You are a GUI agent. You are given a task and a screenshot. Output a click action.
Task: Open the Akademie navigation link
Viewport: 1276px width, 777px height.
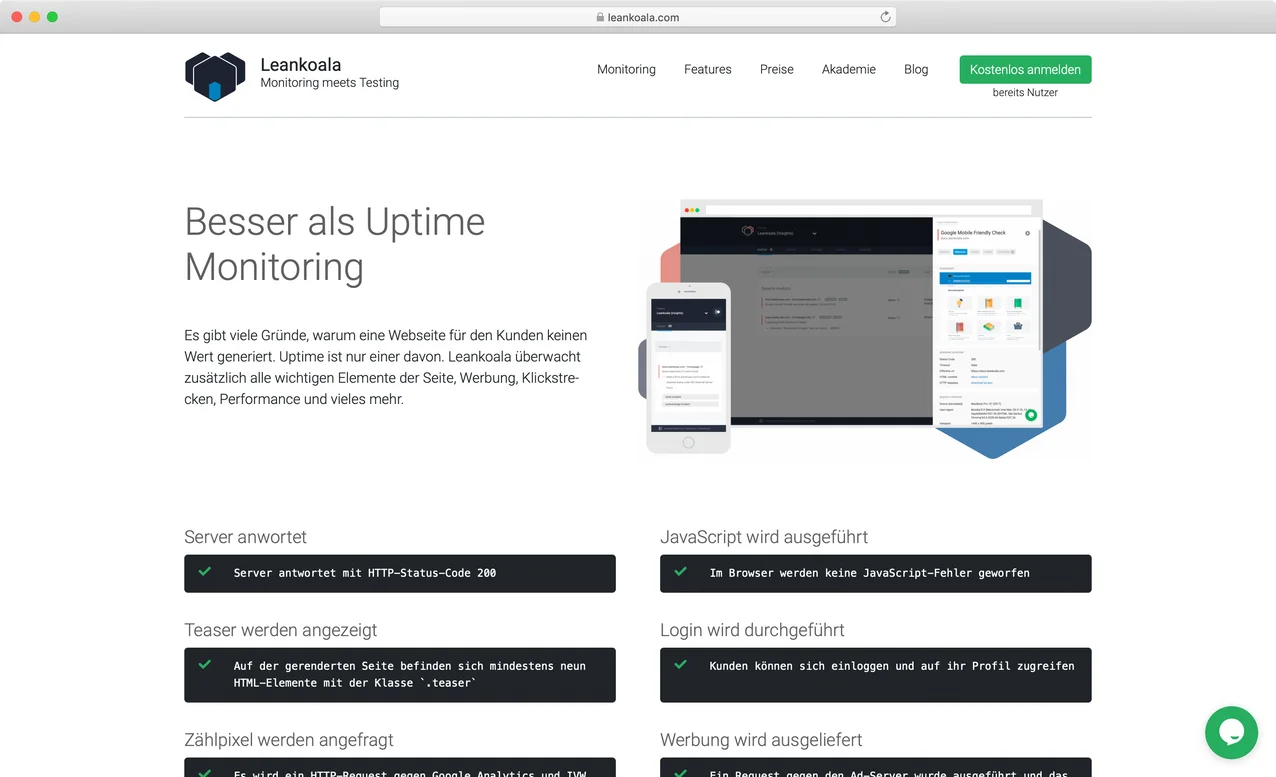(x=848, y=69)
